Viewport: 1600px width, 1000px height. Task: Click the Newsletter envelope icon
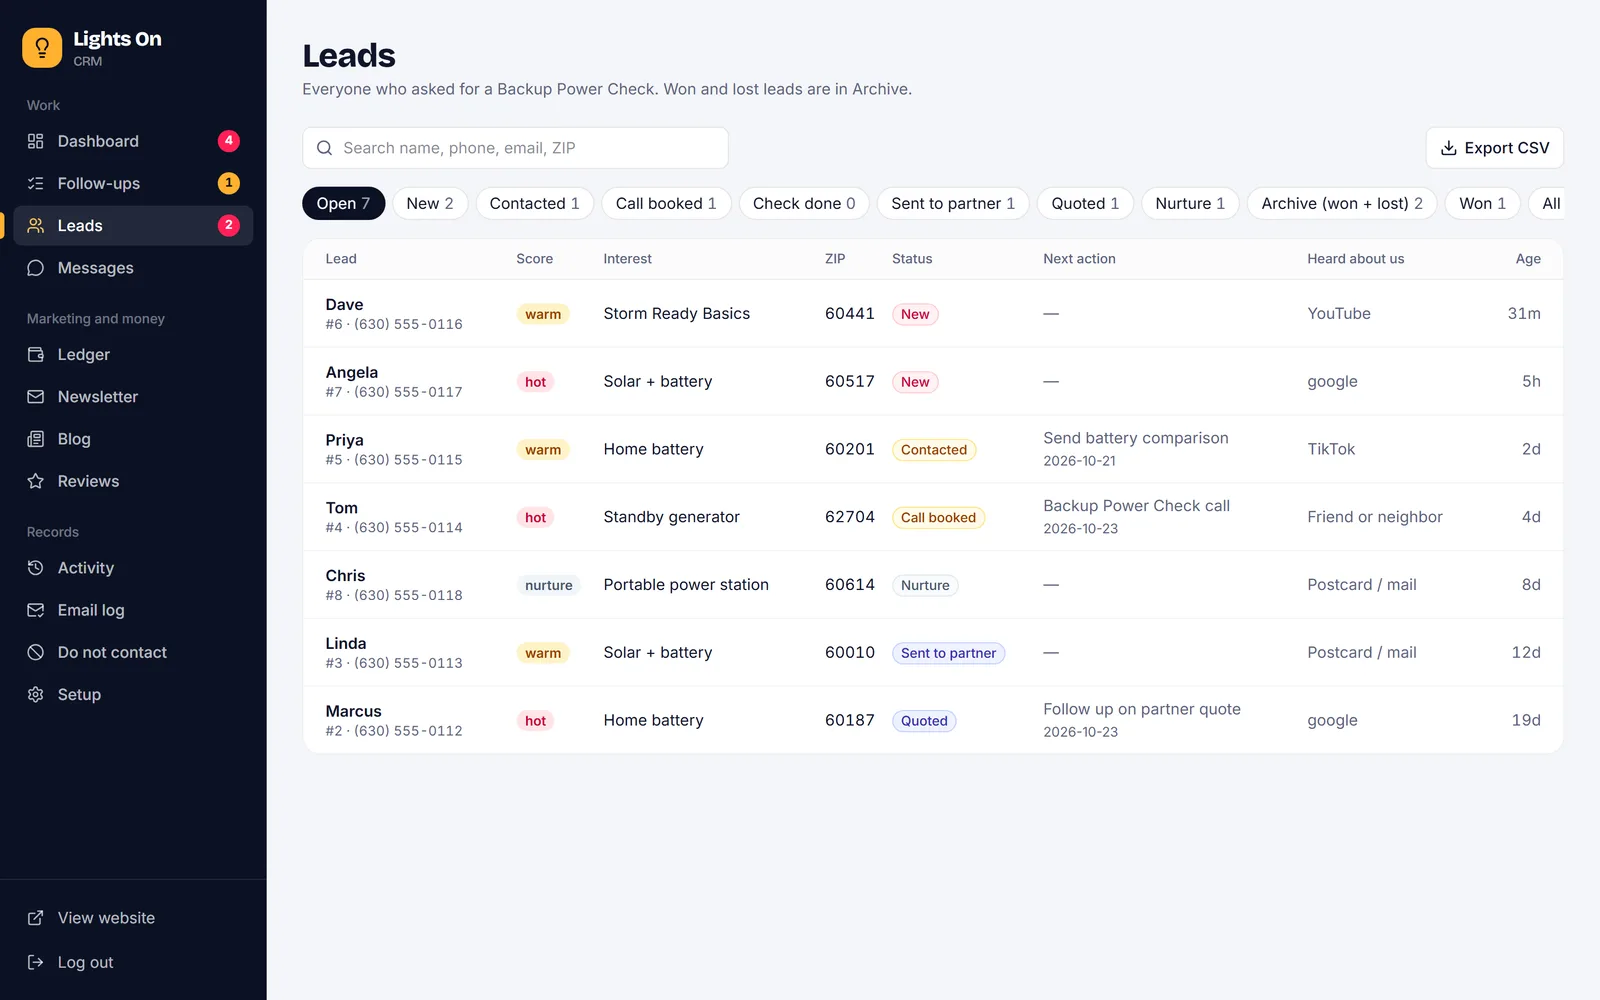36,397
